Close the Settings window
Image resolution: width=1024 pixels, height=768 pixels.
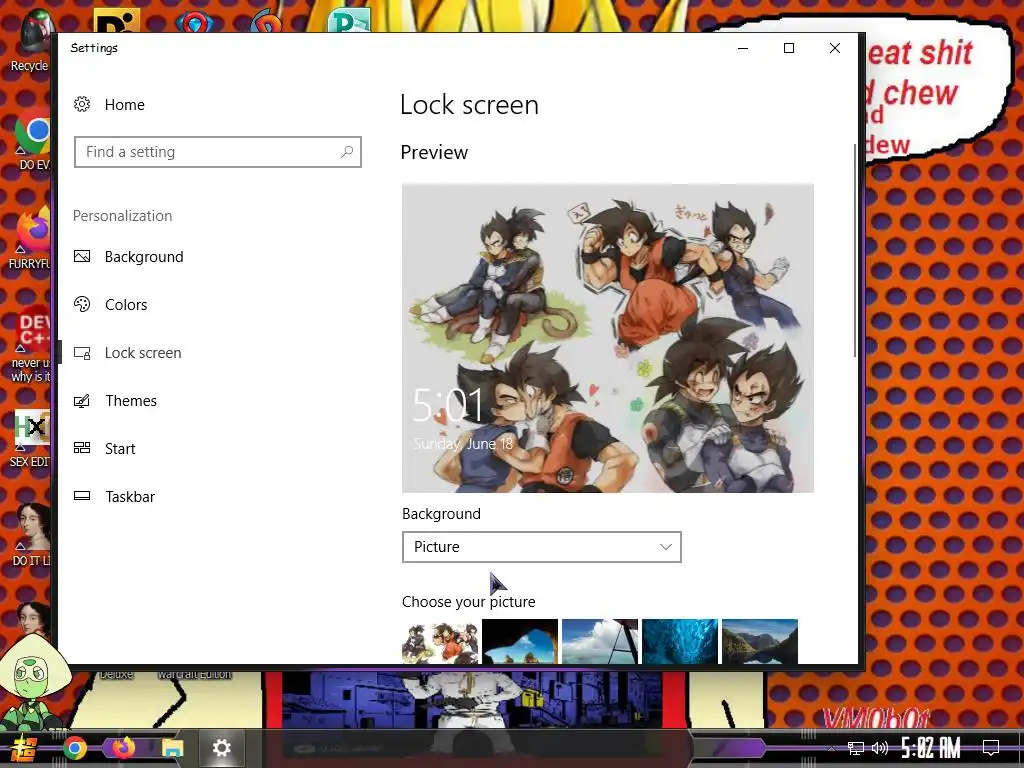coord(835,48)
